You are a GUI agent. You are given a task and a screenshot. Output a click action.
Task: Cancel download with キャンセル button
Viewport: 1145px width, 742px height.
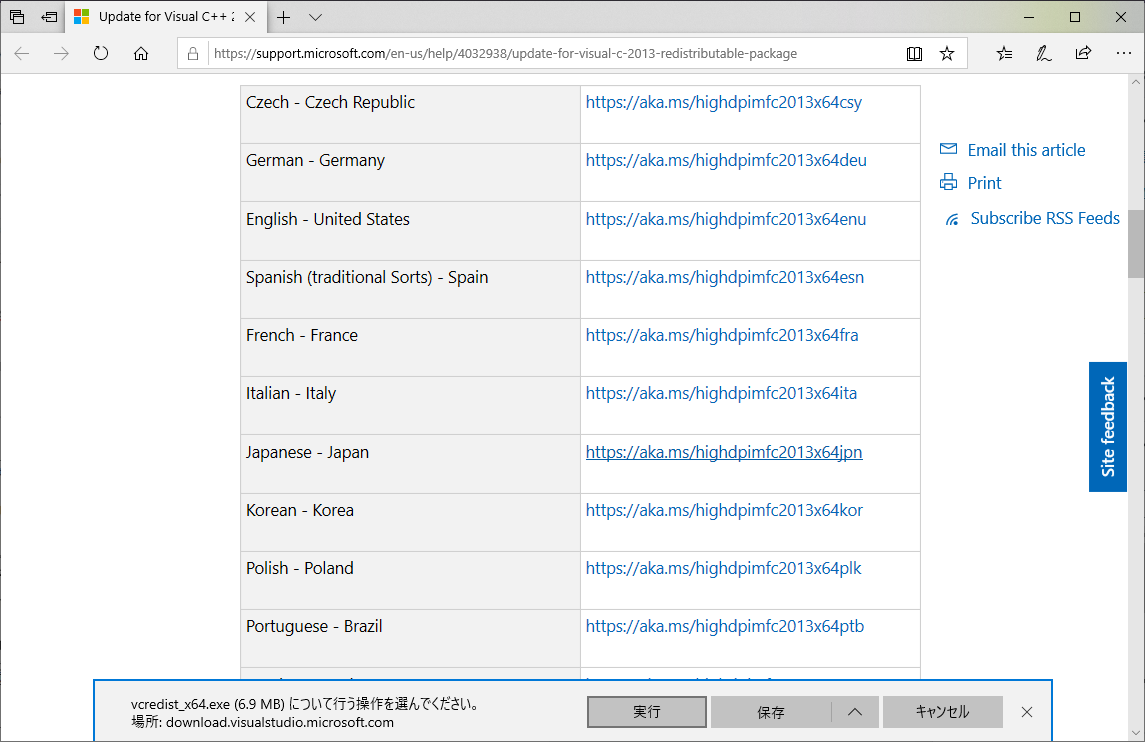pyautogui.click(x=942, y=712)
